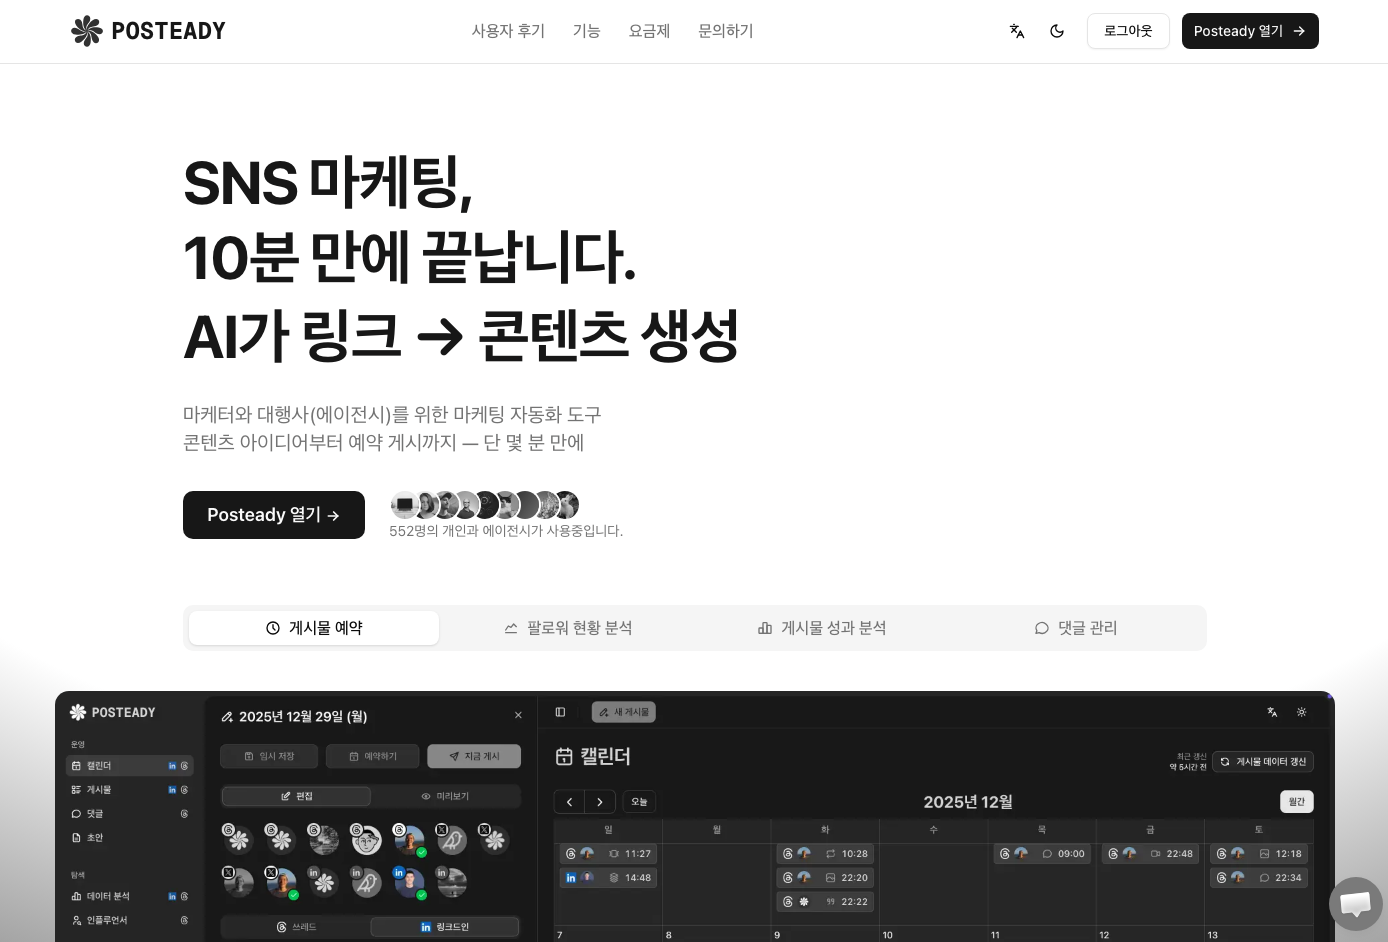Click the 새 게시물 new post button
Screen dimensions: 1388x942
tap(624, 712)
